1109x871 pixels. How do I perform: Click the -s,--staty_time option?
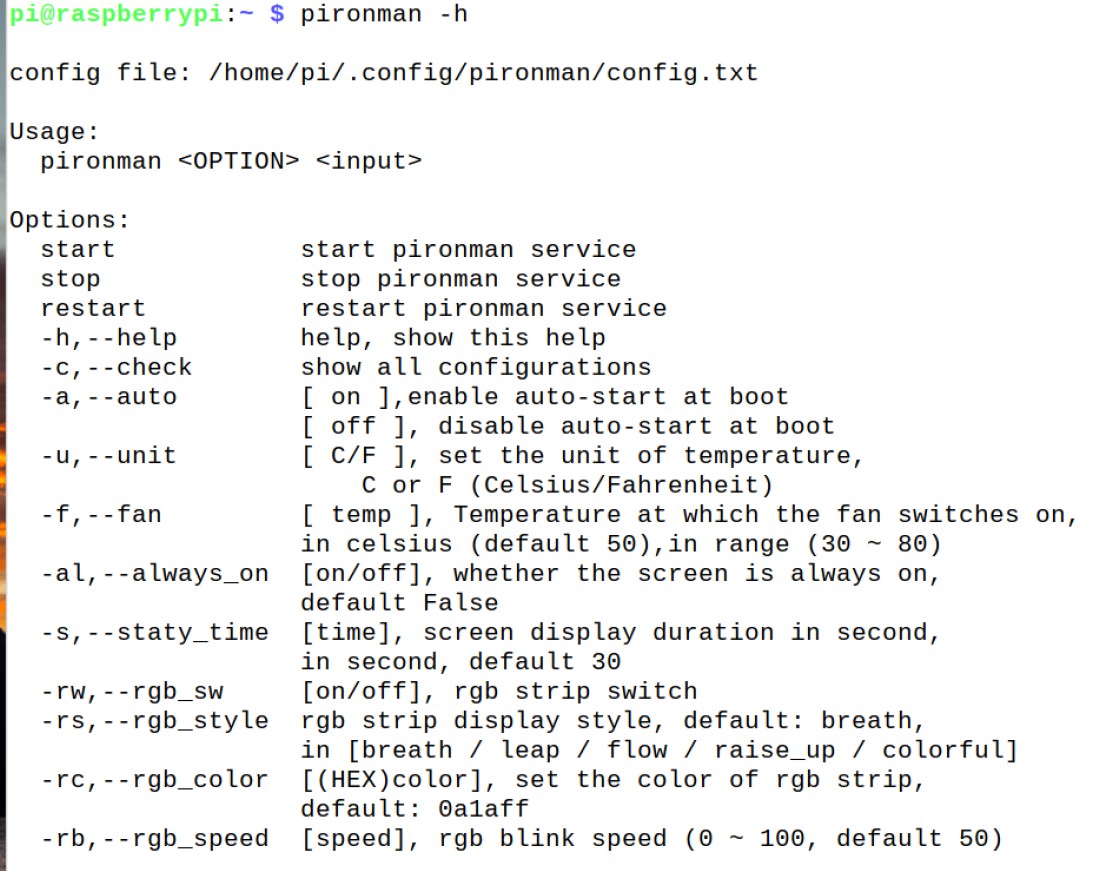[x=154, y=633]
